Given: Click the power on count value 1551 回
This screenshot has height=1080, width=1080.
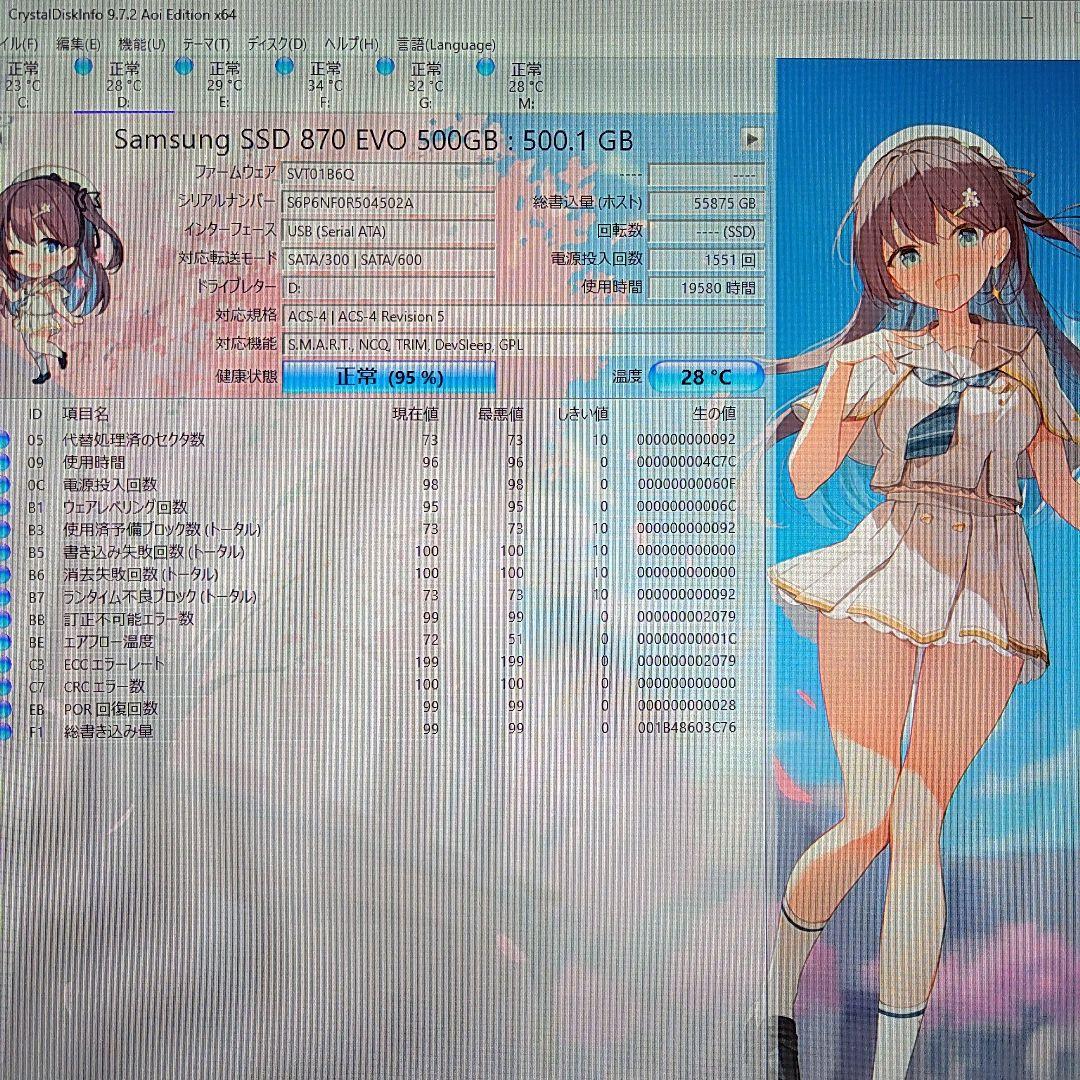Looking at the screenshot, I should (x=707, y=260).
